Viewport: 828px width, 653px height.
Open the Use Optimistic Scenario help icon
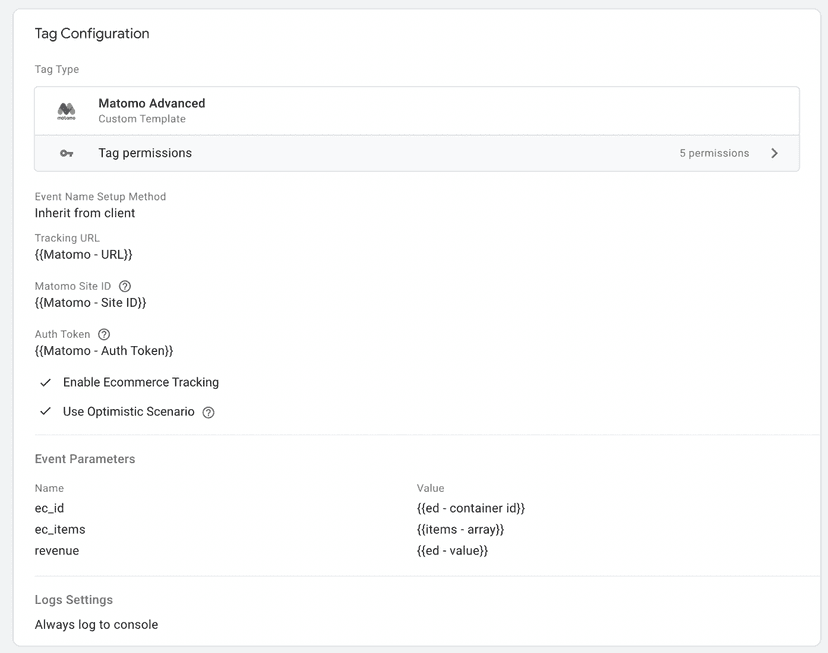pyautogui.click(x=208, y=412)
